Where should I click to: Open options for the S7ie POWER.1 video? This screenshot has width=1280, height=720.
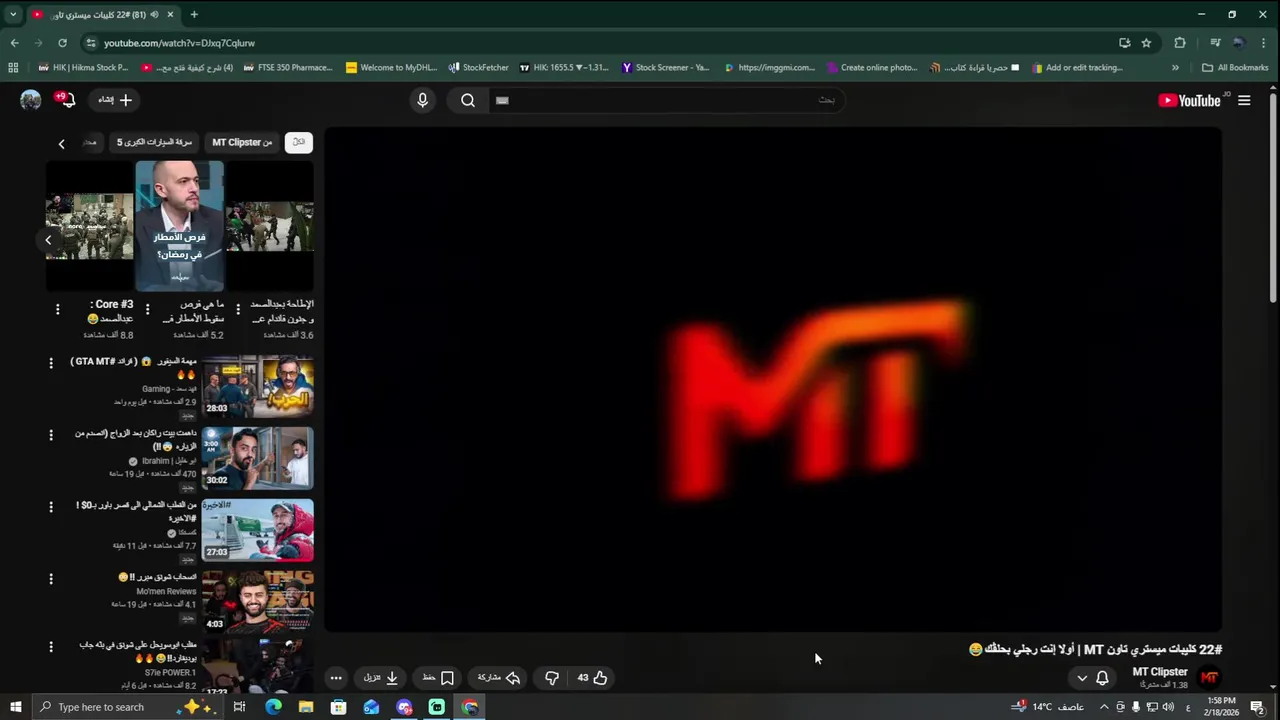coord(51,647)
